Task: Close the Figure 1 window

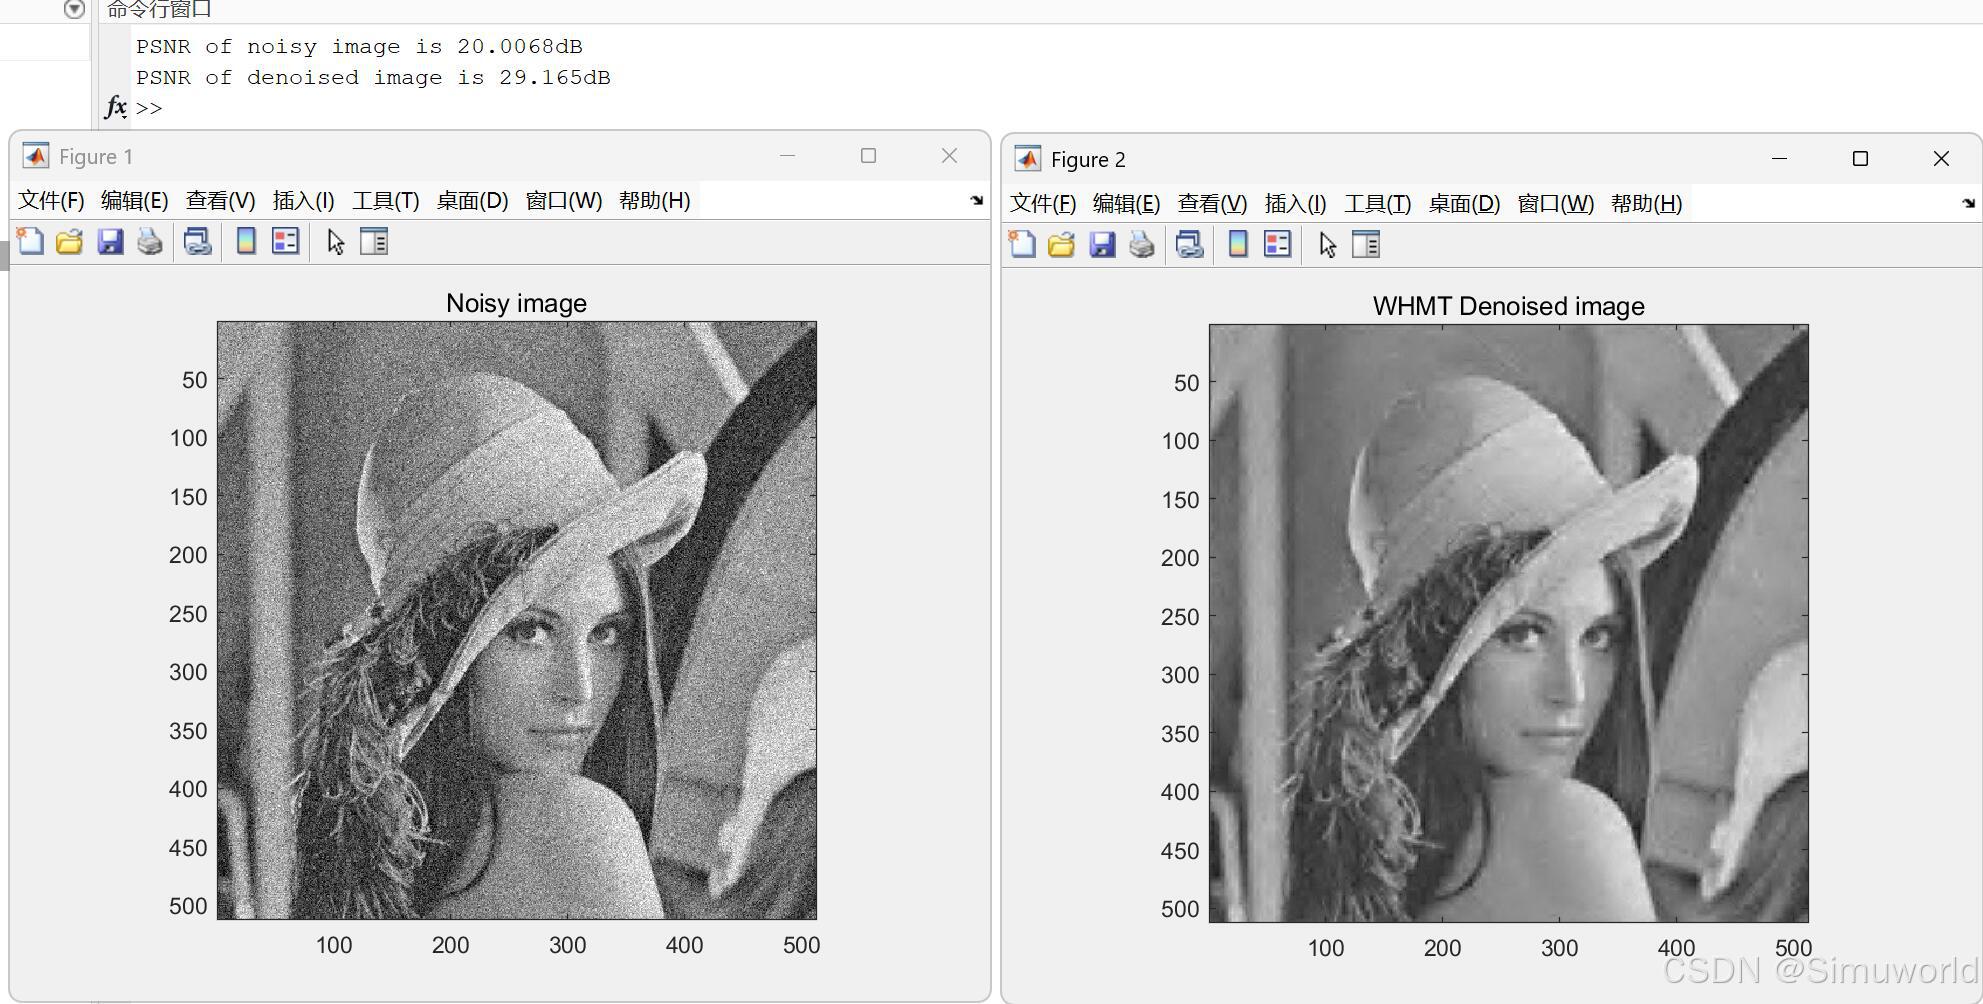Action: tap(949, 155)
